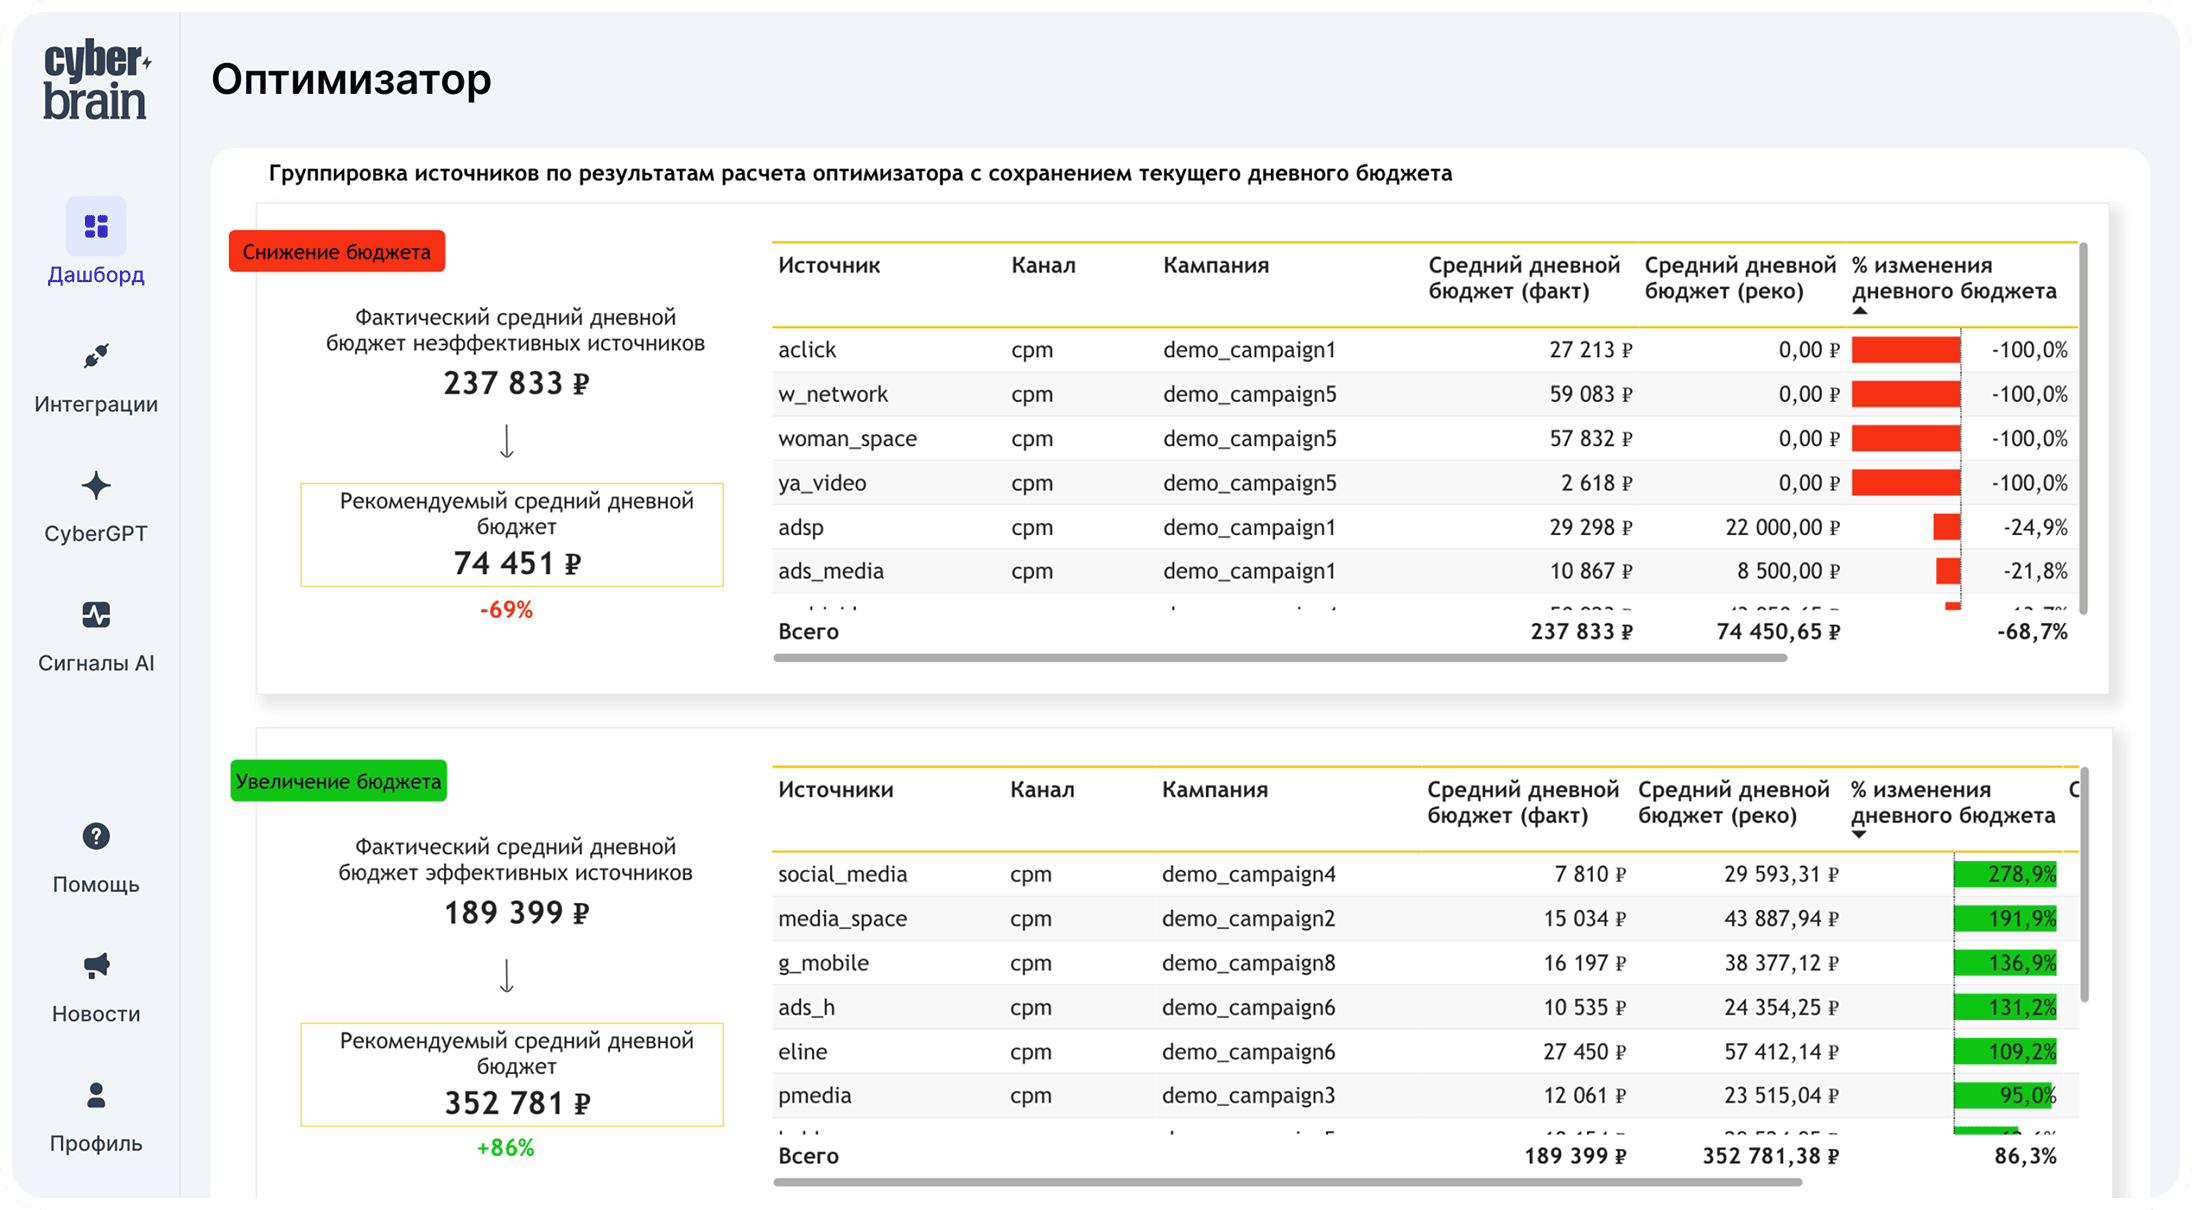
Task: Select the social_media row source cell
Action: pos(842,875)
